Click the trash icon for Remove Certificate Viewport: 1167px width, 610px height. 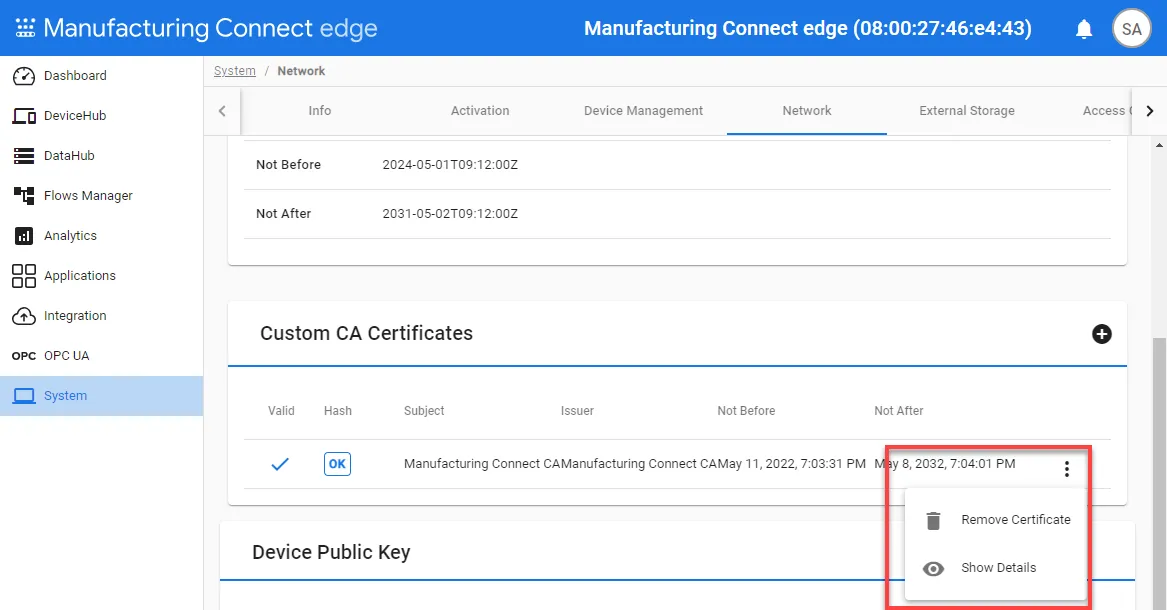tap(933, 520)
